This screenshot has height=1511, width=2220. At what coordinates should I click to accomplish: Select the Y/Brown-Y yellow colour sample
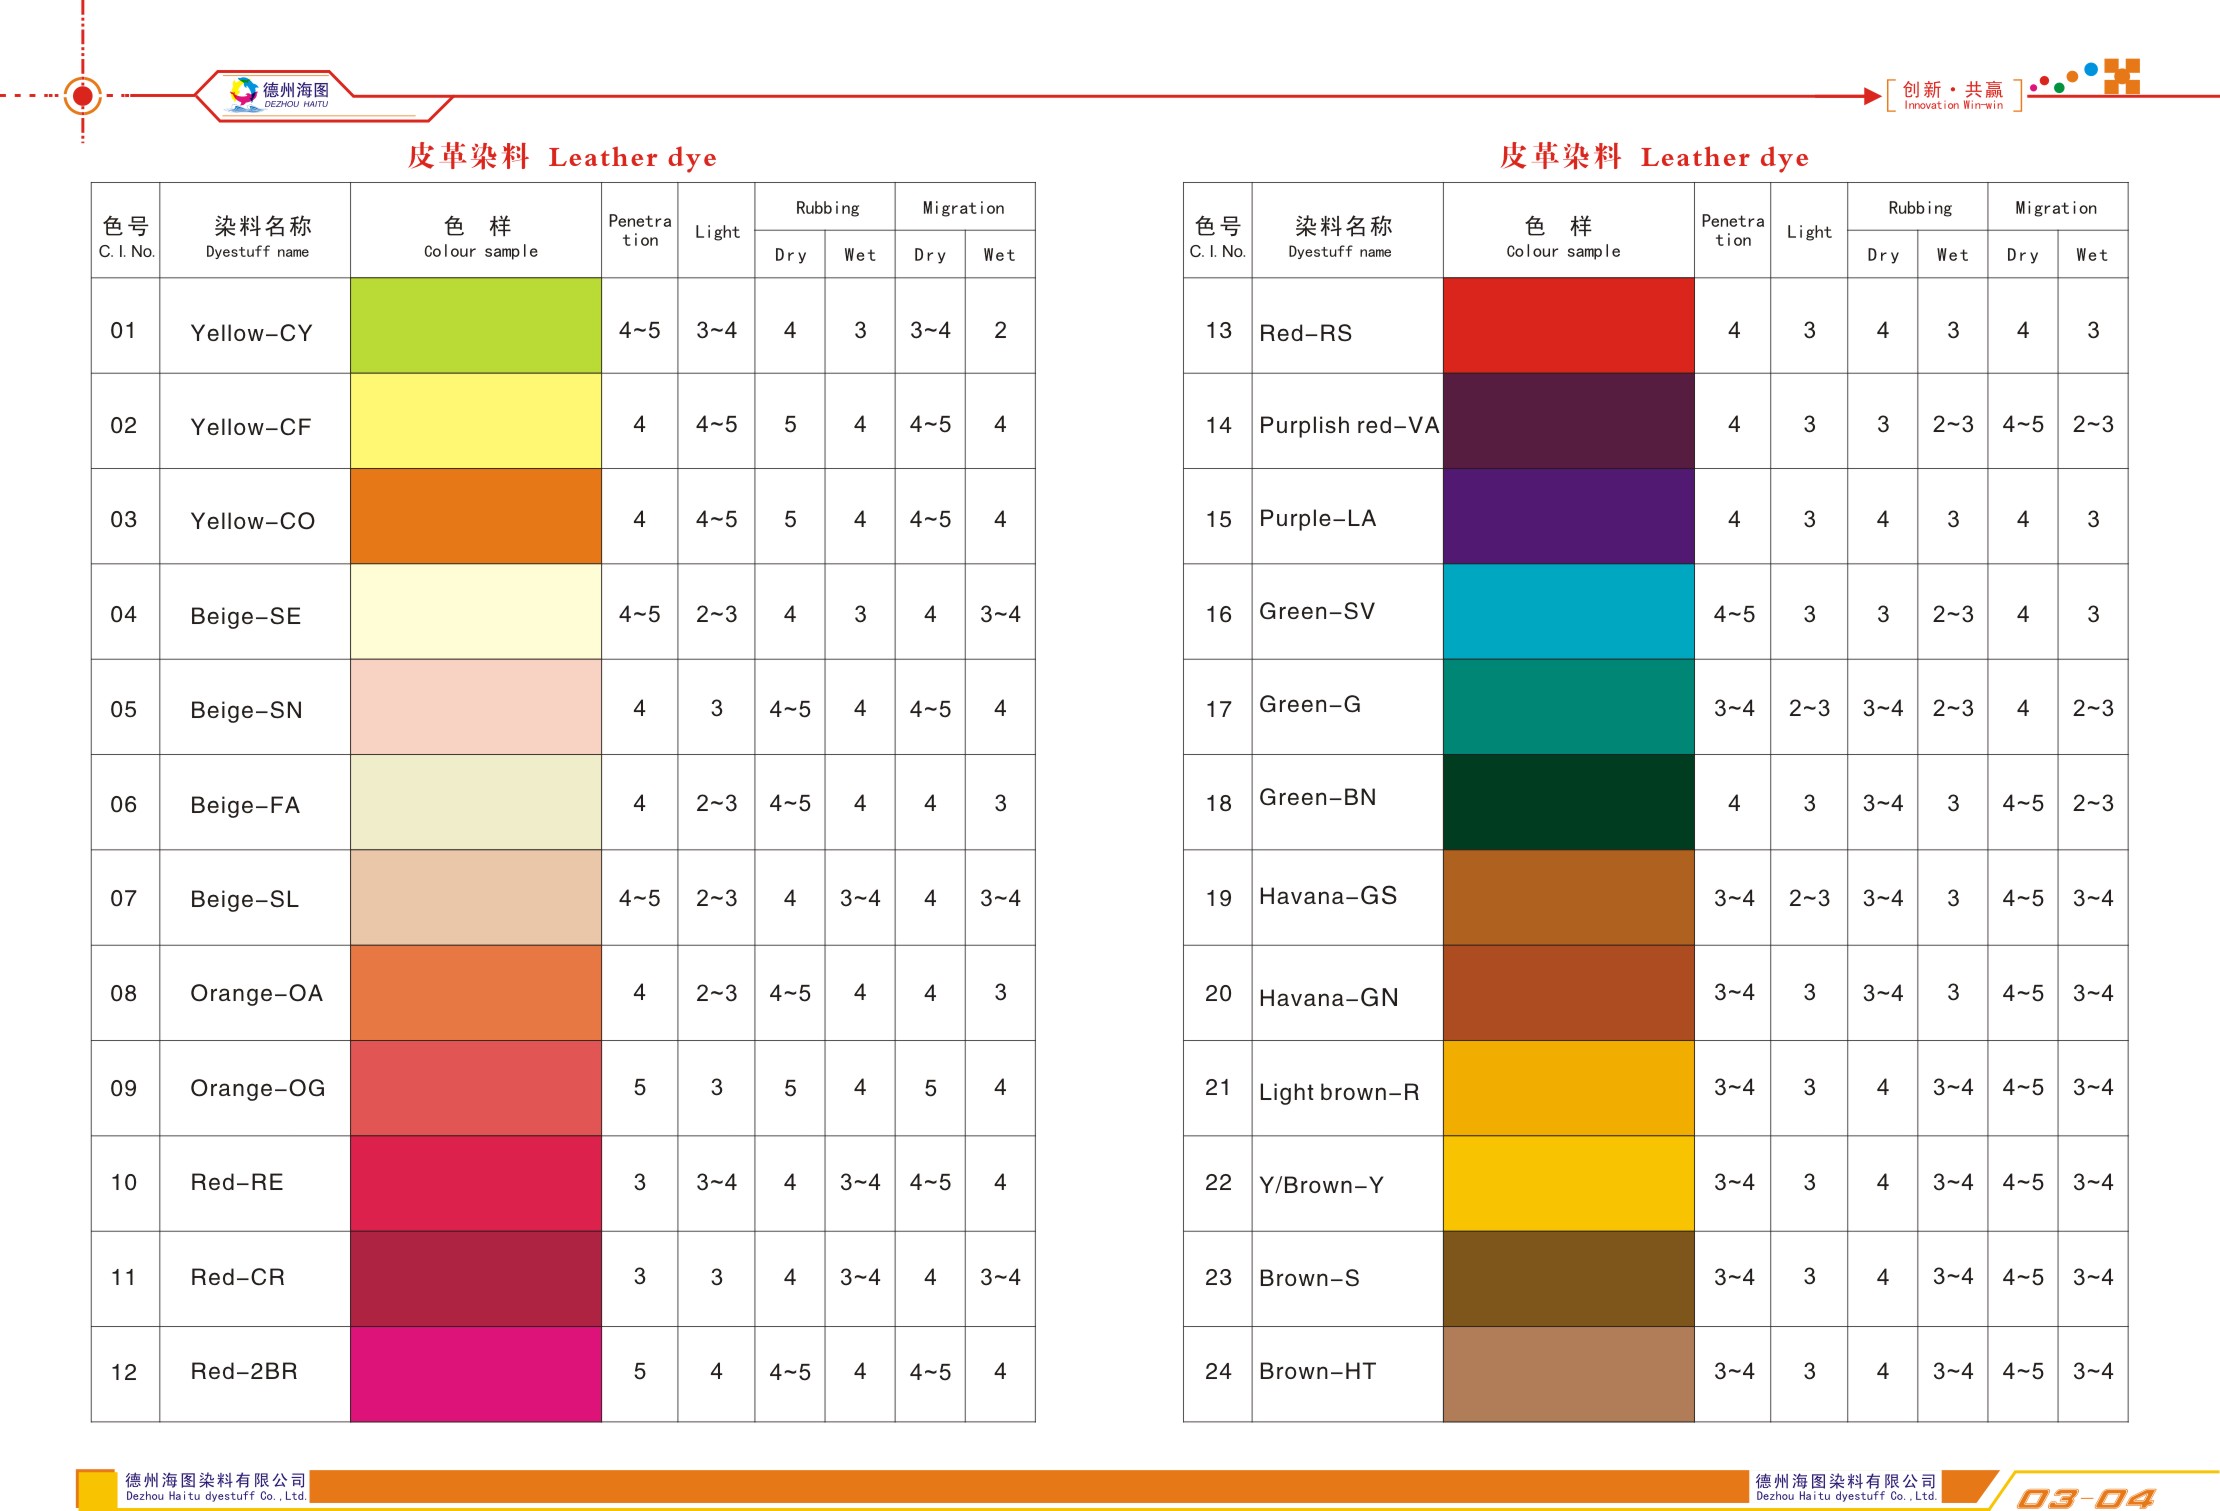1569,1182
